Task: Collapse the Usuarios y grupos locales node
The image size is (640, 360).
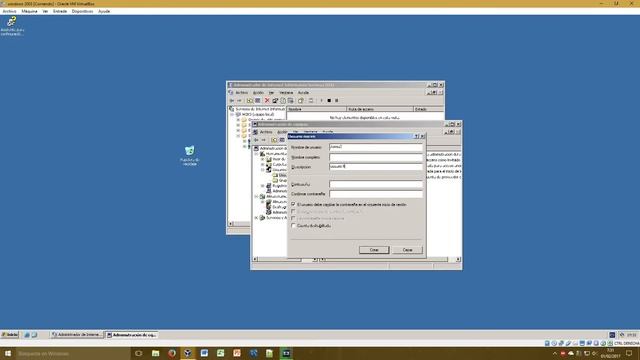Action: (263, 170)
